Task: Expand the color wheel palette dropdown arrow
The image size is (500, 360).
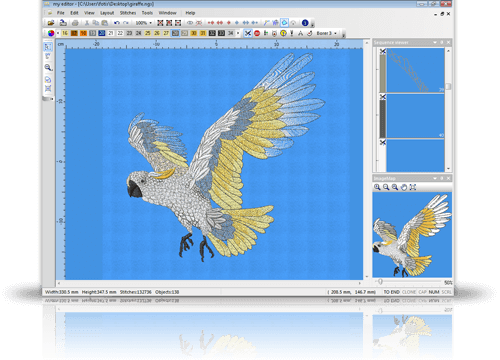Action: coord(58,33)
